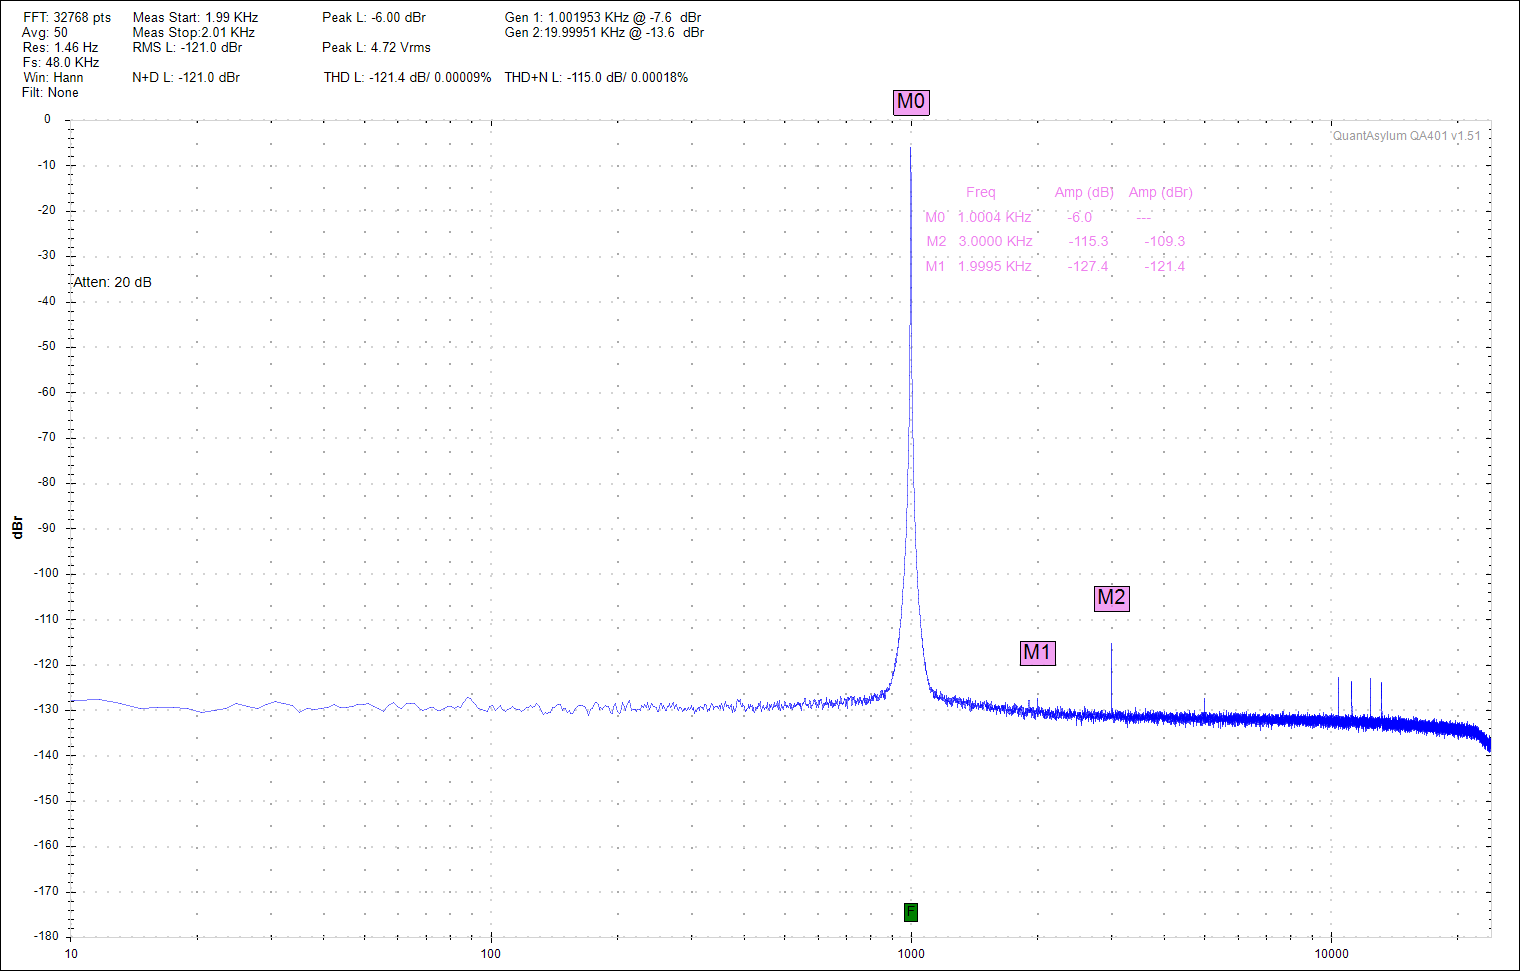Click the 'Atten: 20 dB' label
The height and width of the screenshot is (971, 1520).
coord(112,283)
